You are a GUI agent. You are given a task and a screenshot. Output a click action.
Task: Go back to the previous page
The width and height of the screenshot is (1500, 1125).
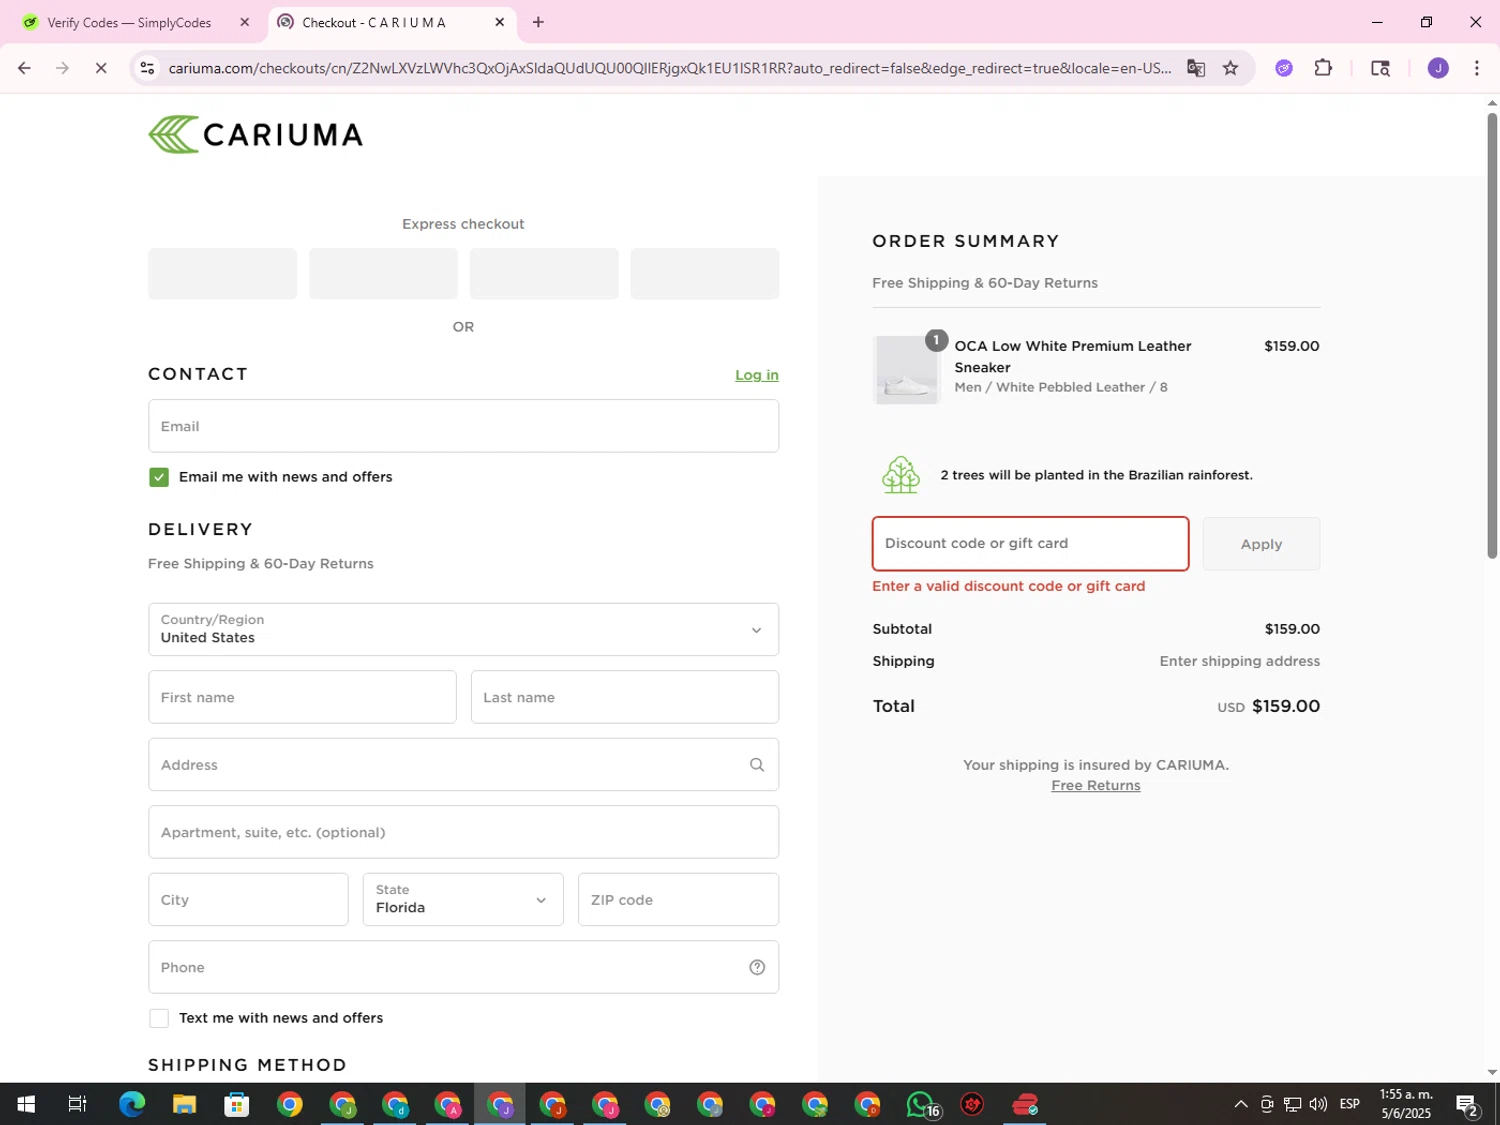click(x=24, y=68)
